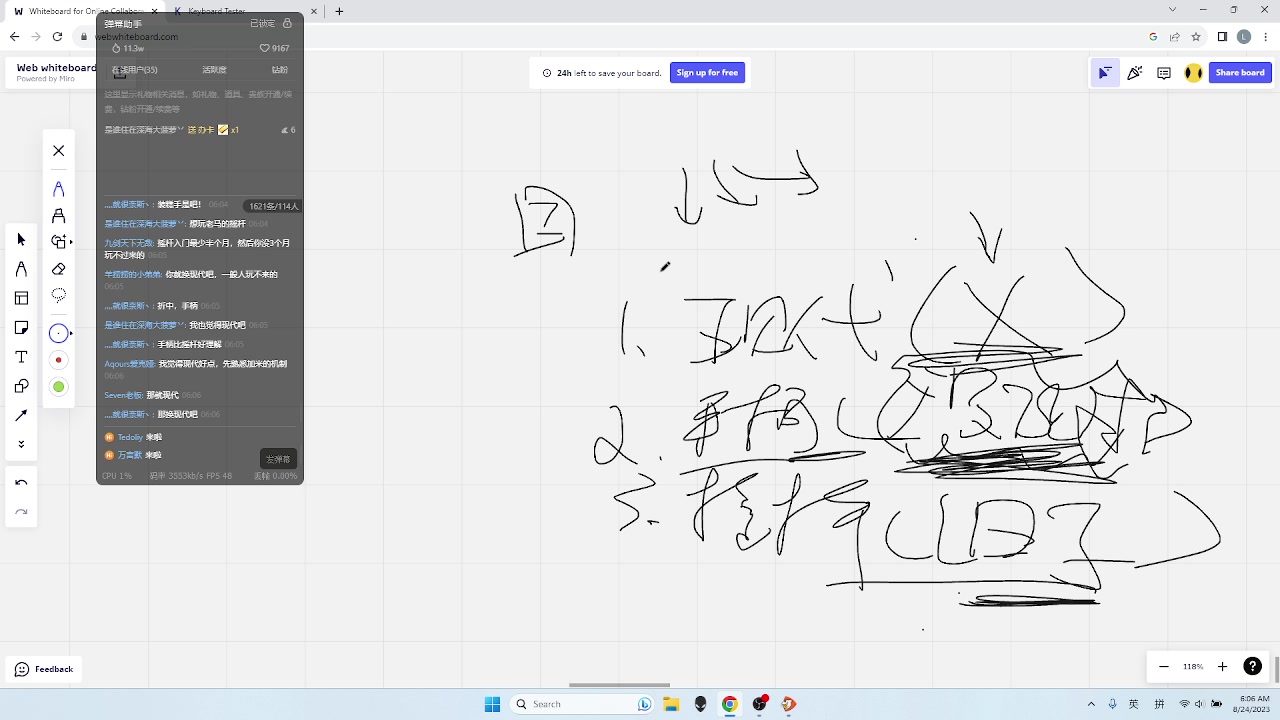Screen dimensions: 1280x720
Task: Click the Share board button
Action: (1240, 73)
